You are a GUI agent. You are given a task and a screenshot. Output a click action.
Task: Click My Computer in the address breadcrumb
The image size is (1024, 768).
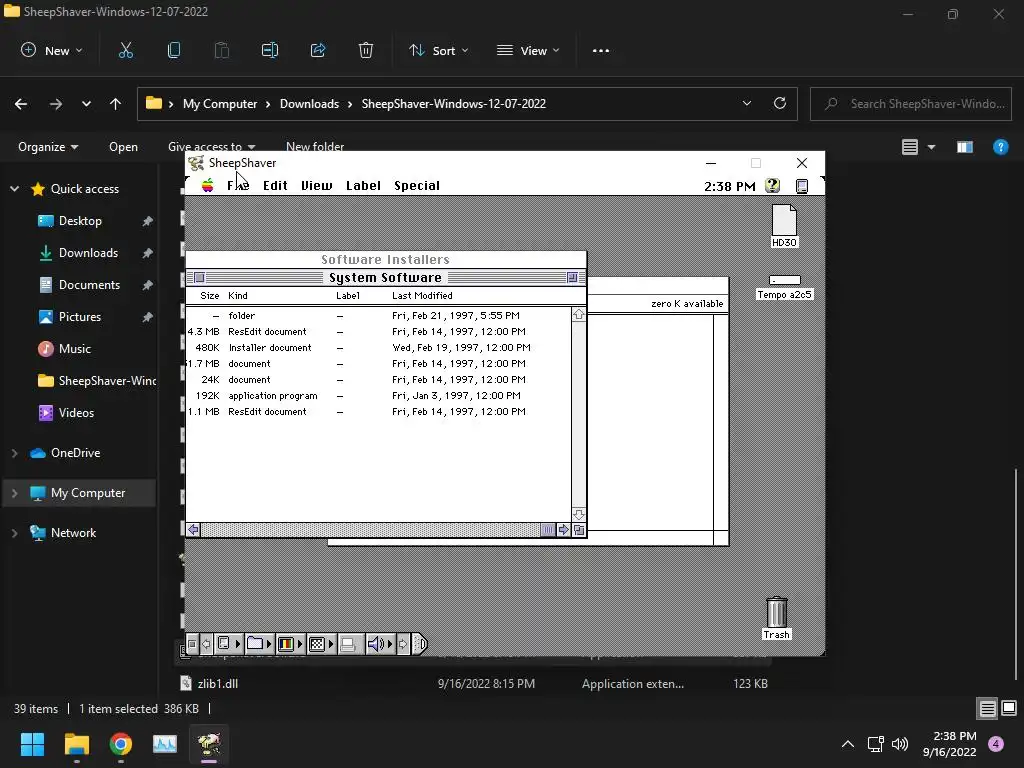(220, 104)
